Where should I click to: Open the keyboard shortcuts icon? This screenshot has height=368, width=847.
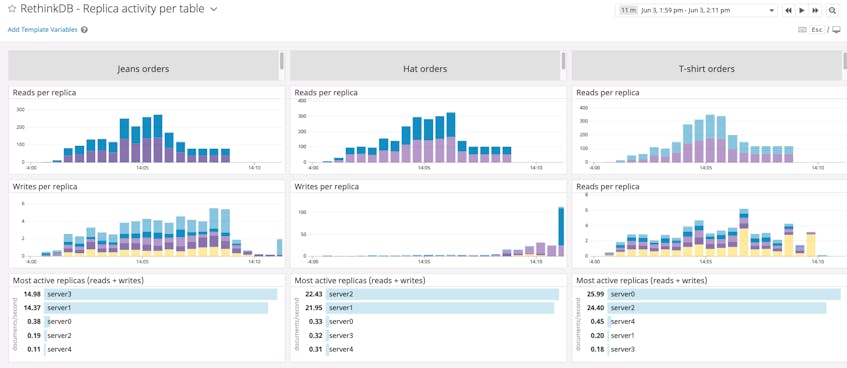click(x=802, y=30)
